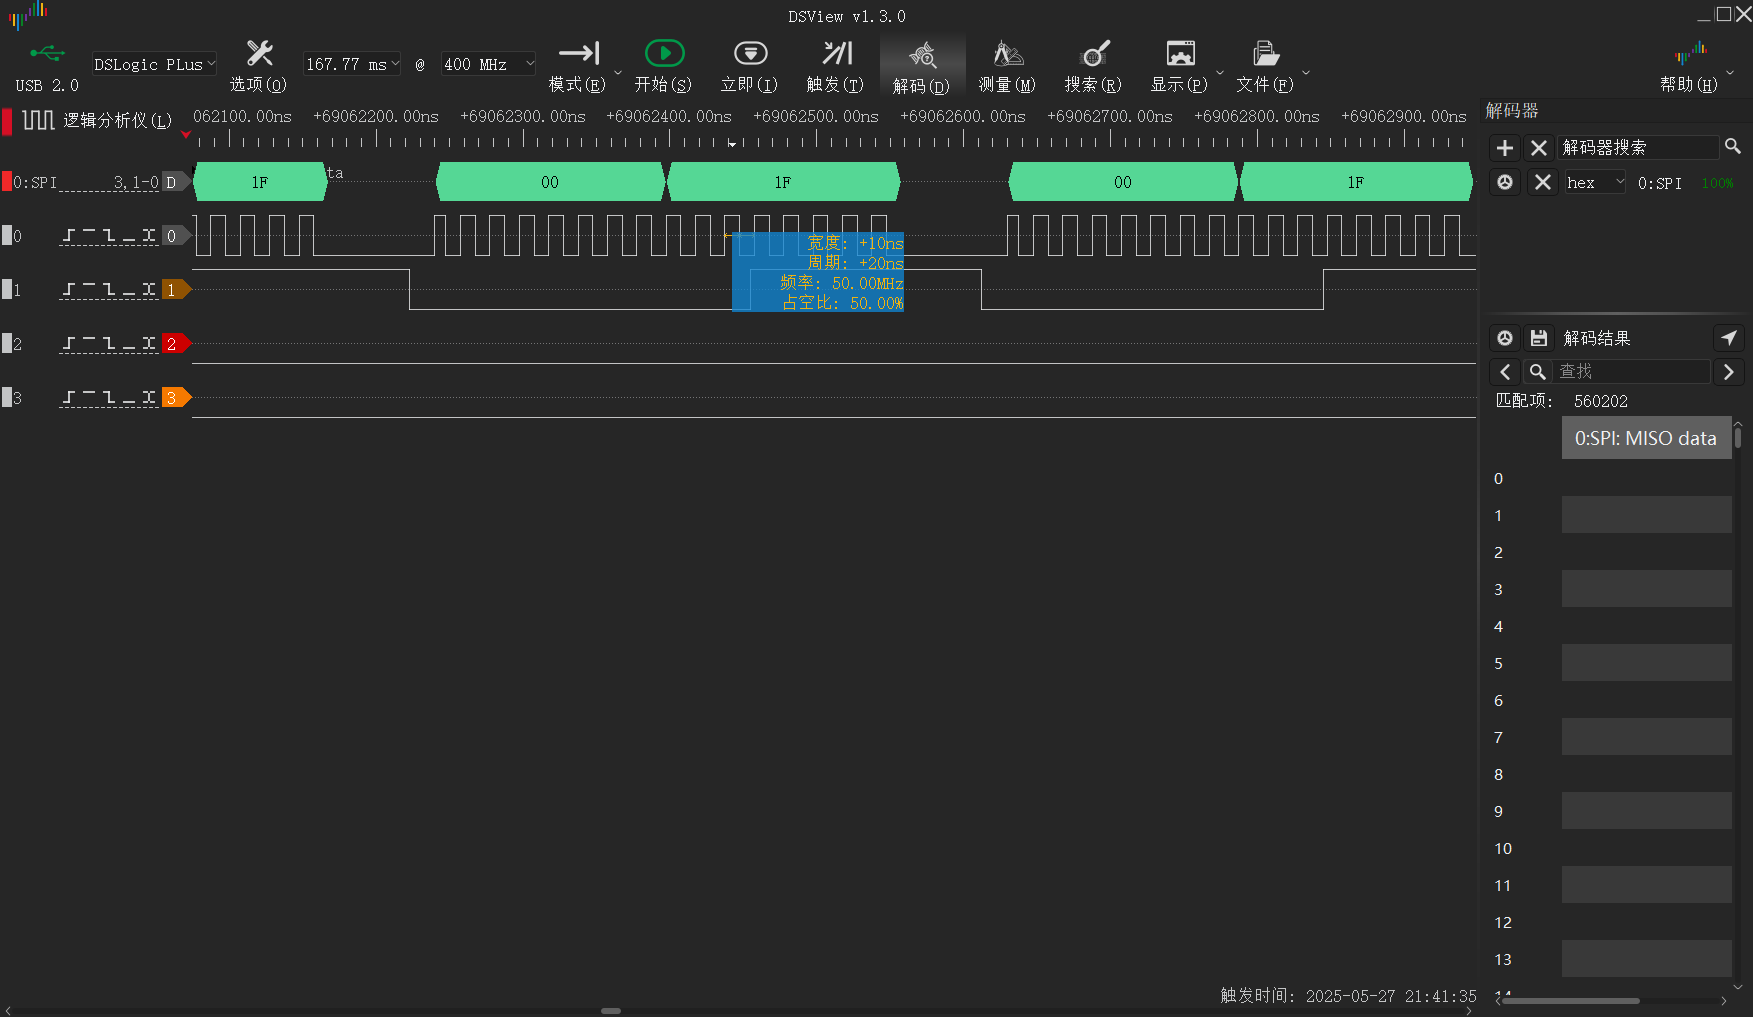Click the channel 0 color bar
The width and height of the screenshot is (1753, 1017).
[6, 236]
